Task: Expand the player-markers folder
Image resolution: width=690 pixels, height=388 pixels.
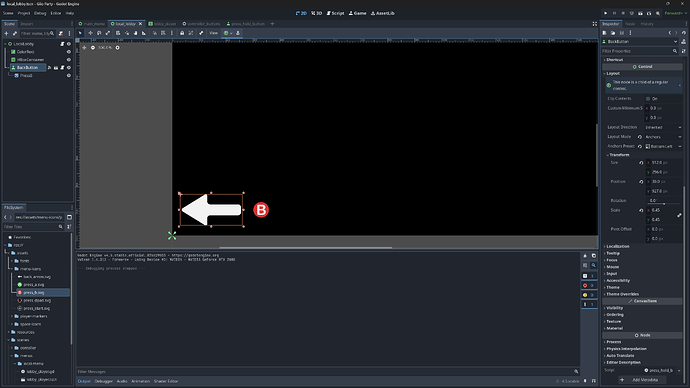Action: tap(11, 316)
